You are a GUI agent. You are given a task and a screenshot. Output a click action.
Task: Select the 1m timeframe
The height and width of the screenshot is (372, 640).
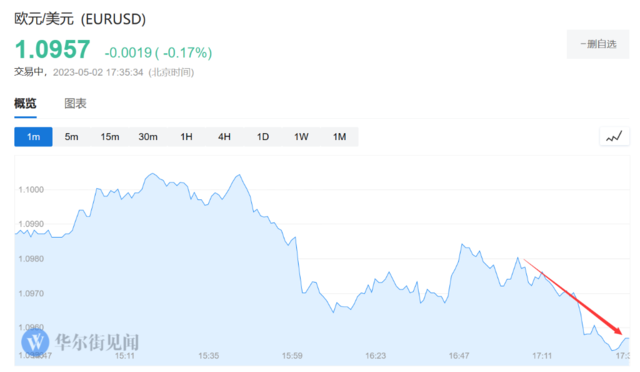[33, 137]
